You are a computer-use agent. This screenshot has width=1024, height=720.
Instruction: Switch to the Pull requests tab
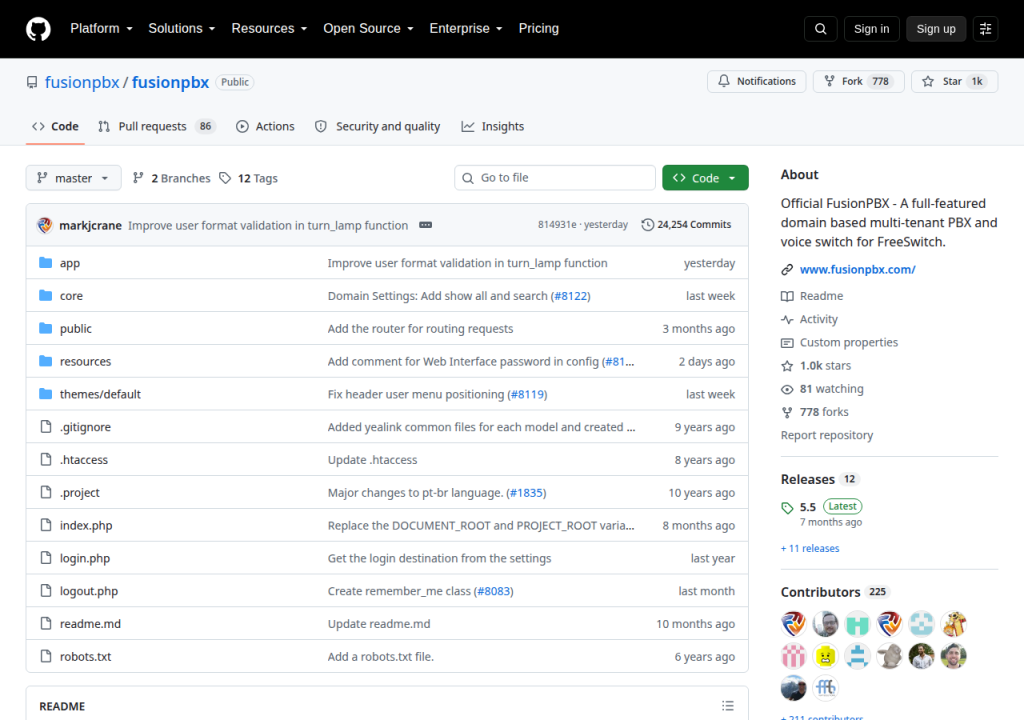pyautogui.click(x=157, y=126)
